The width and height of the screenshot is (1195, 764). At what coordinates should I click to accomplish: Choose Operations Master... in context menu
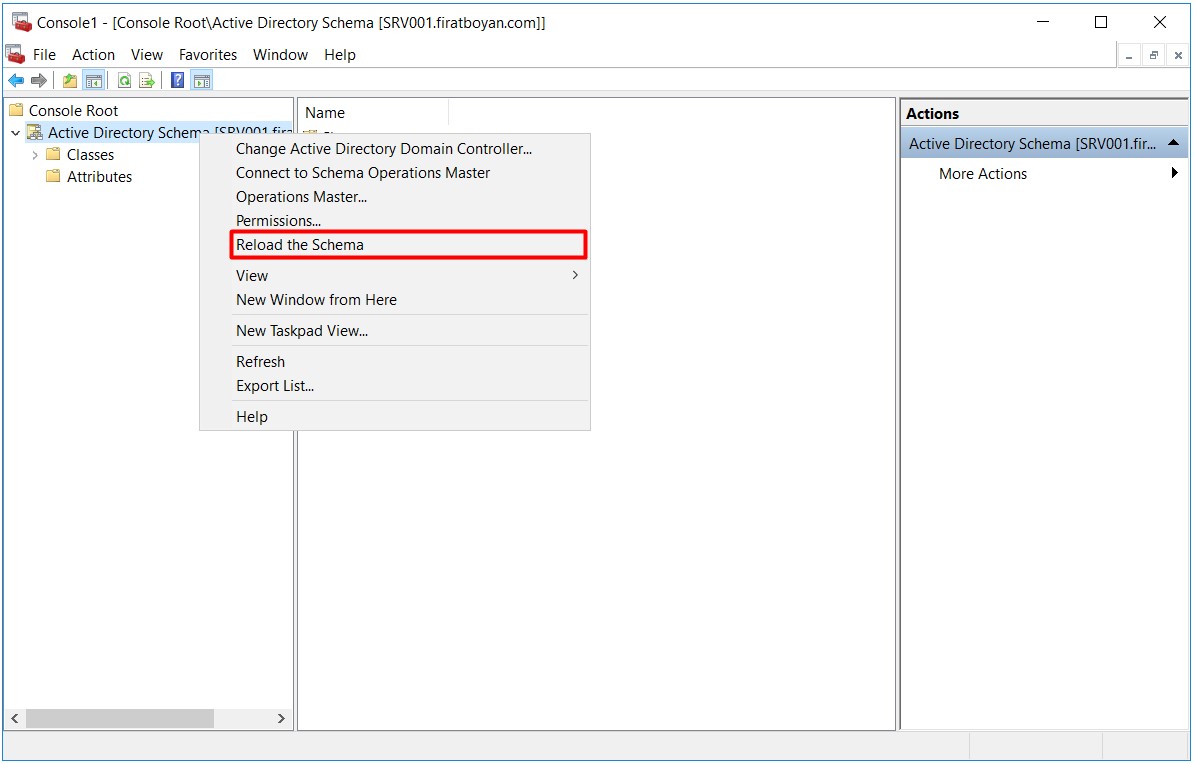301,197
